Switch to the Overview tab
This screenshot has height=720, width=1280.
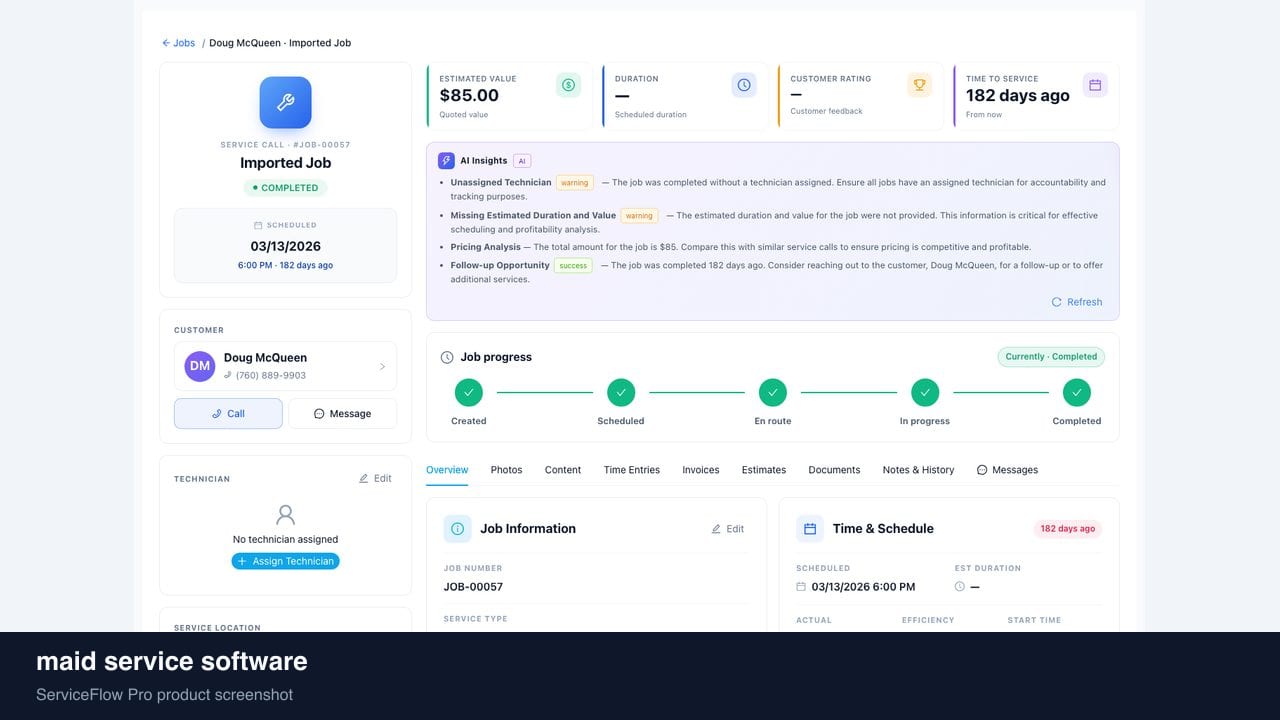(x=447, y=470)
